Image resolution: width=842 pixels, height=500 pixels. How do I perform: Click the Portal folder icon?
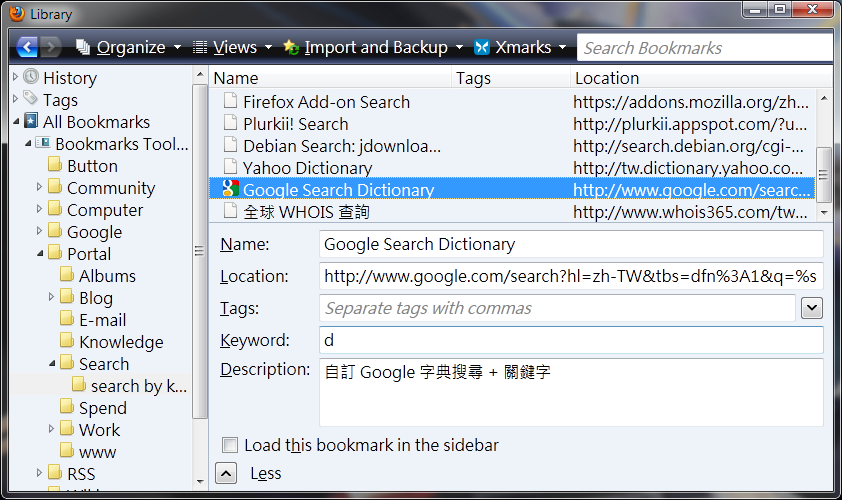(55, 252)
